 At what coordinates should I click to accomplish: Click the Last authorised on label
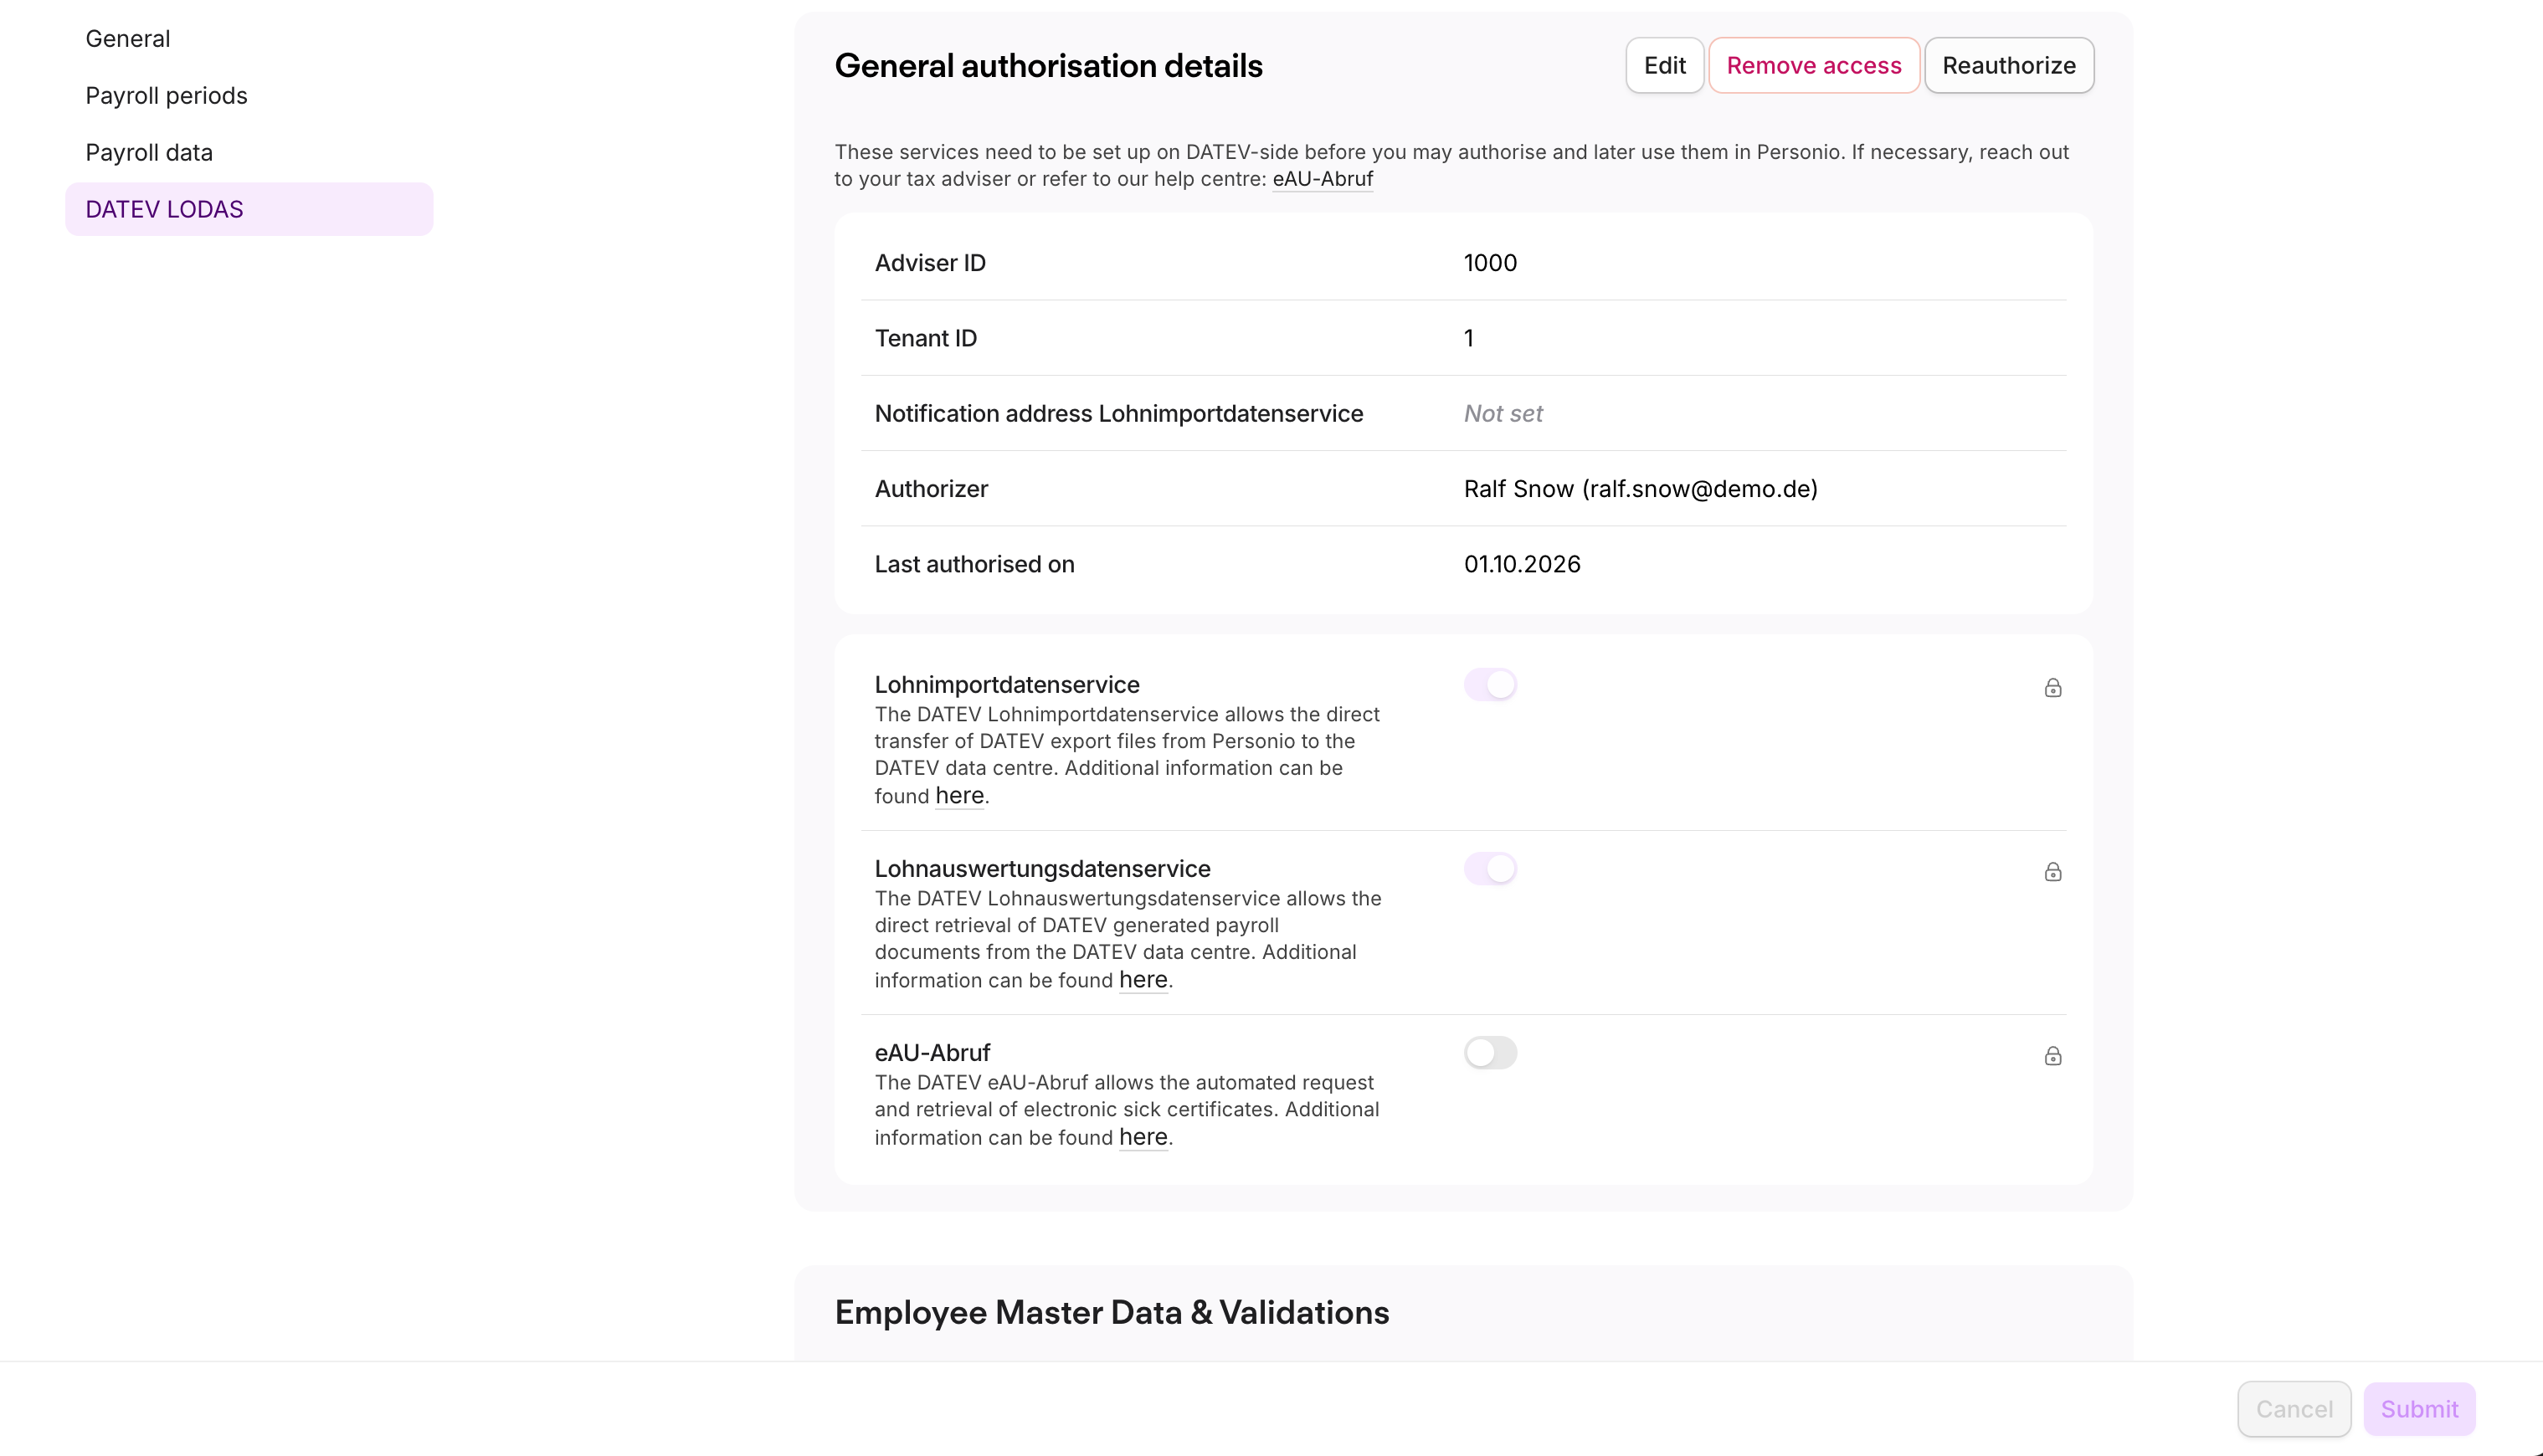click(974, 564)
